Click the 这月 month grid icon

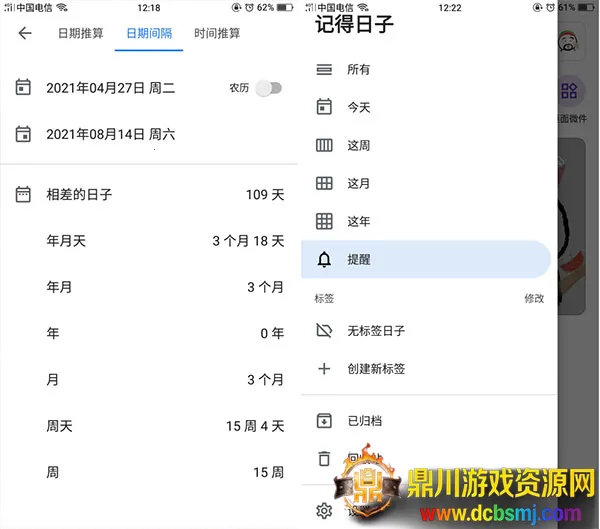324,183
